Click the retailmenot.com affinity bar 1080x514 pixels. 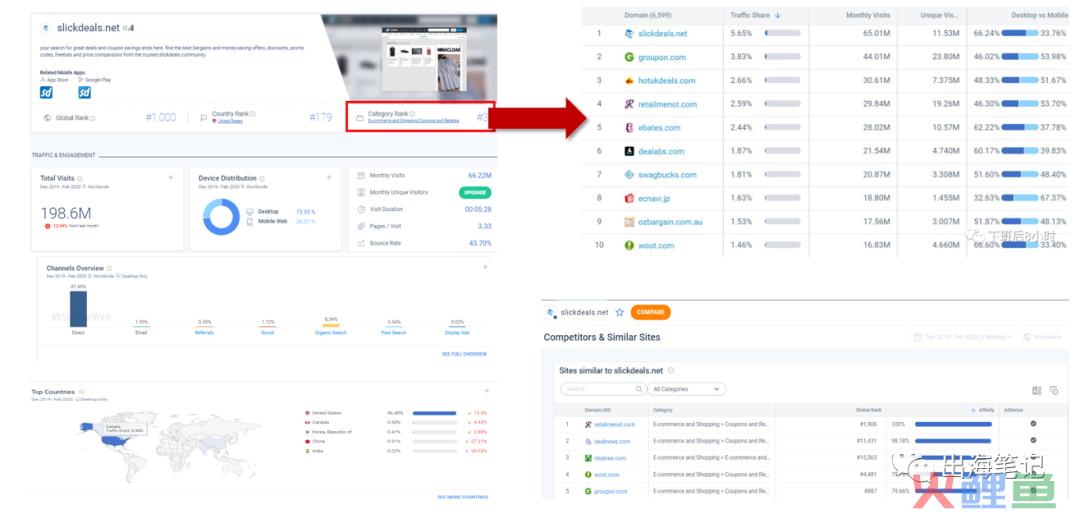pos(953,424)
